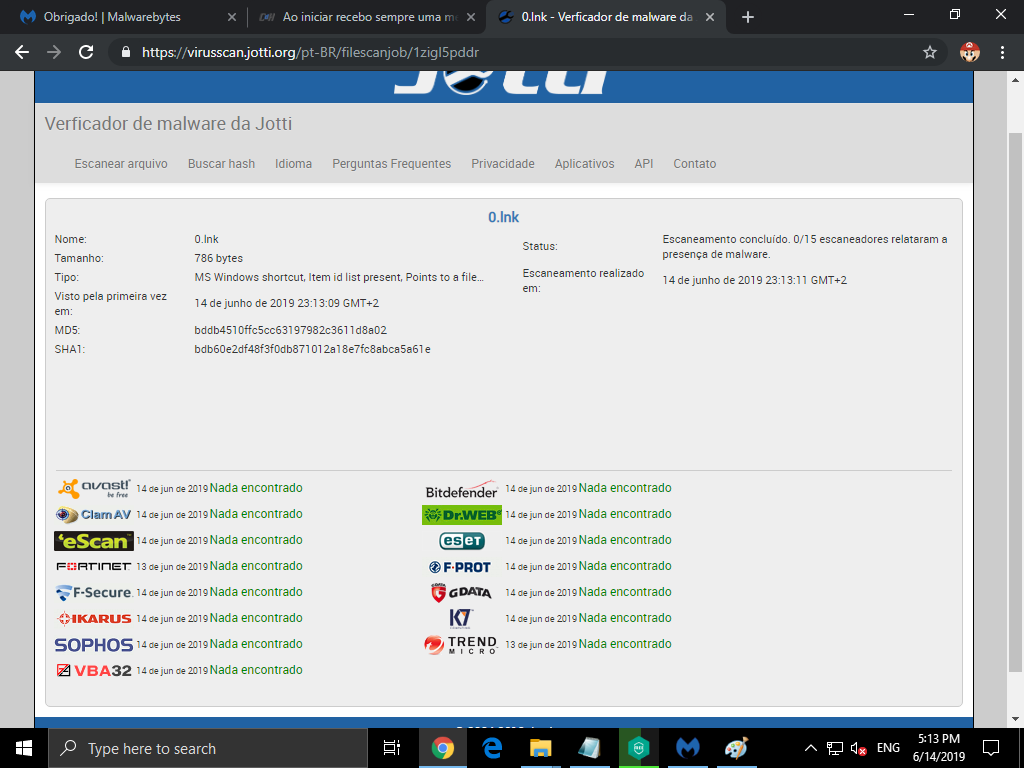Select the 0.lnk Jotti malware scan tab
The width and height of the screenshot is (1024, 768).
tap(606, 17)
